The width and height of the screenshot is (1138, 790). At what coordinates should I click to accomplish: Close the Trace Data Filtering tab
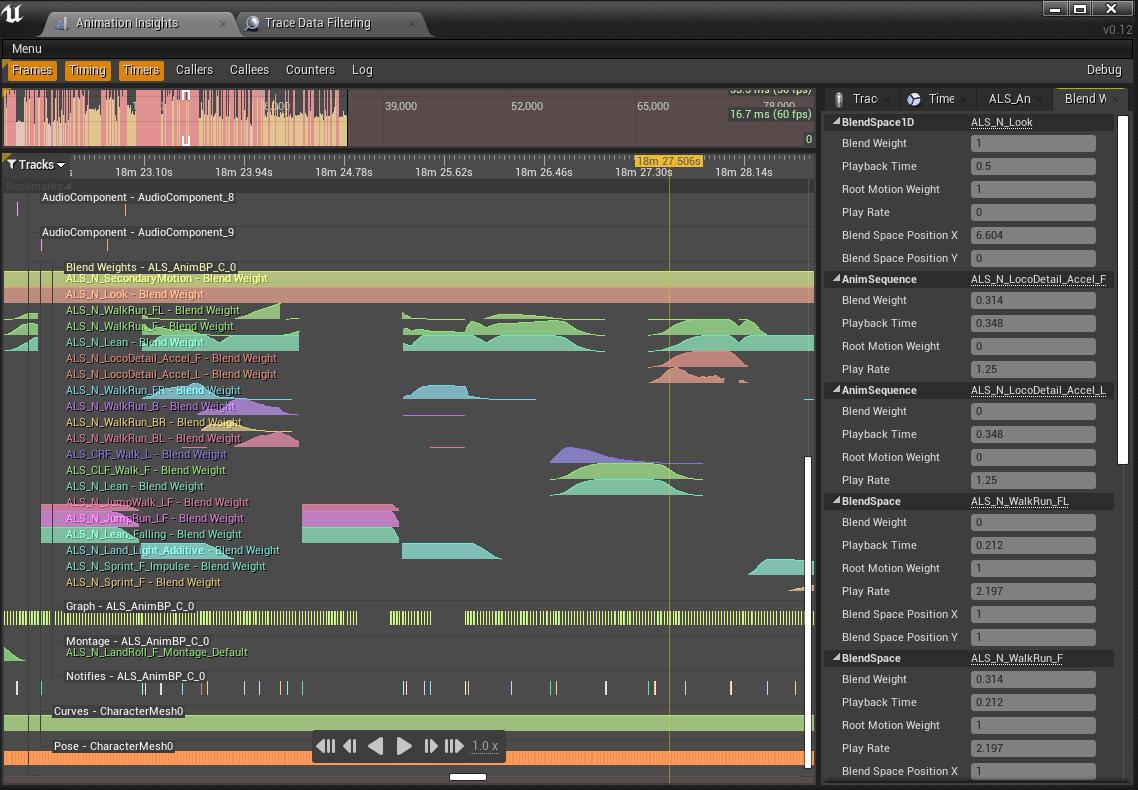click(x=413, y=23)
